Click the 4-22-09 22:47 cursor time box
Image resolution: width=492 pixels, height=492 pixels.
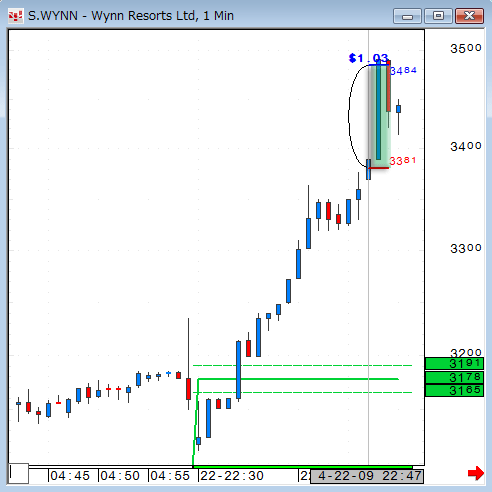pos(367,476)
